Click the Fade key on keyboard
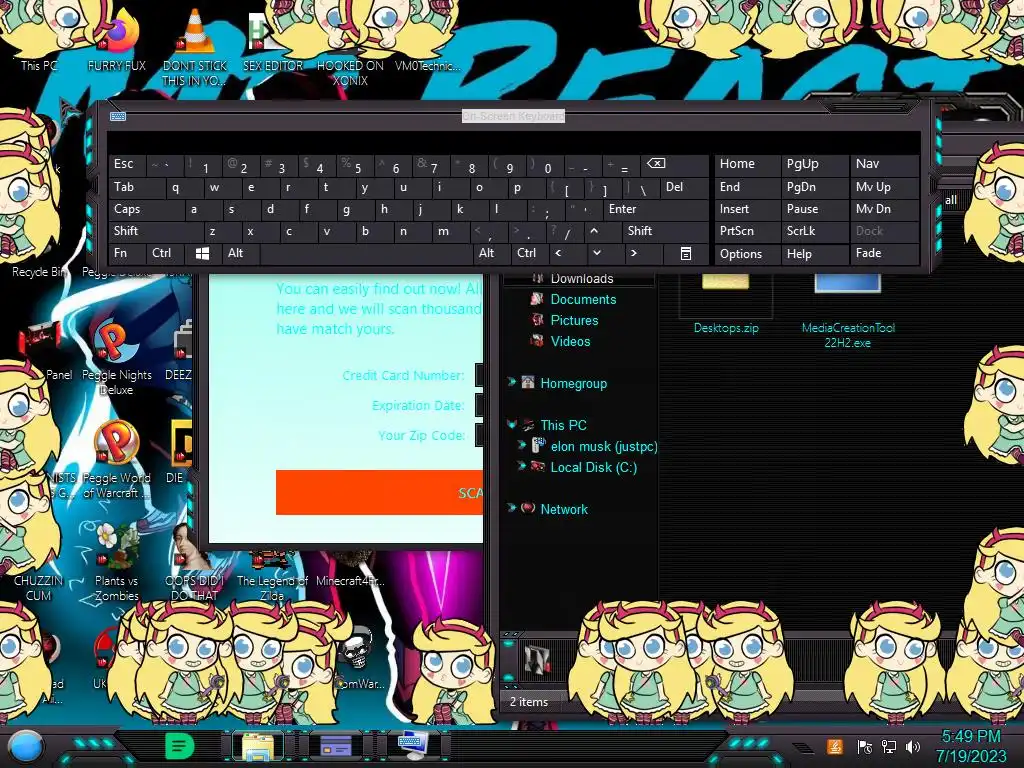1024x768 pixels. tap(884, 253)
